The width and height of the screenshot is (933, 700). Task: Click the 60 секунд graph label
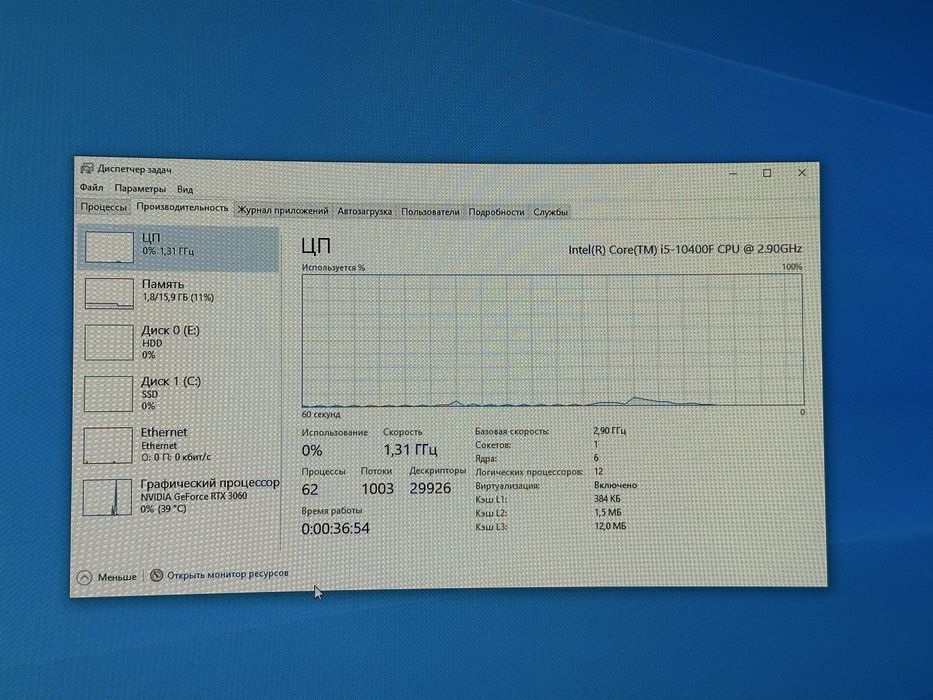[321, 414]
